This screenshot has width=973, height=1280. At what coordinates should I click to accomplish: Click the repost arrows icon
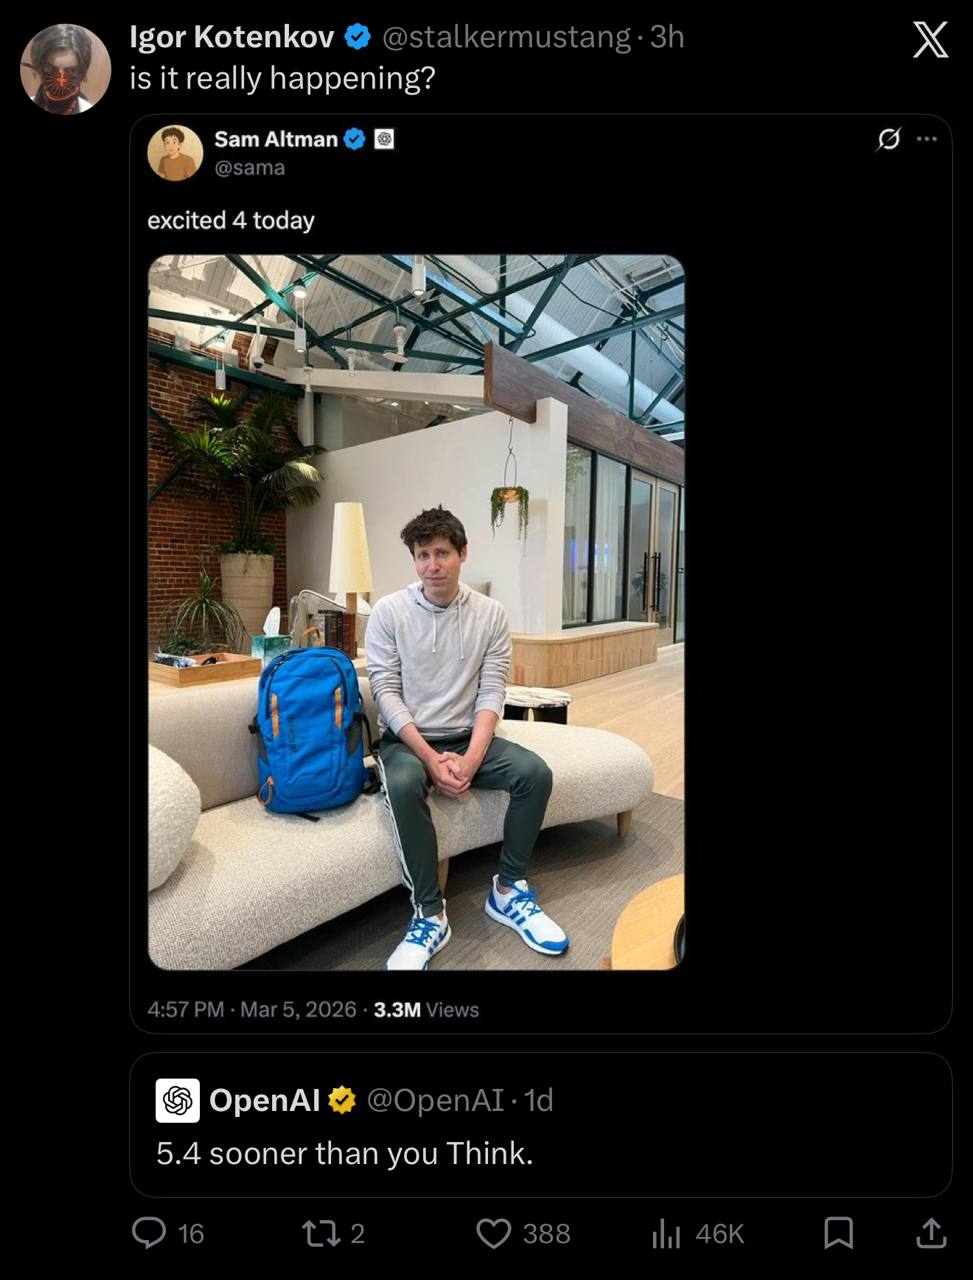coord(320,1233)
